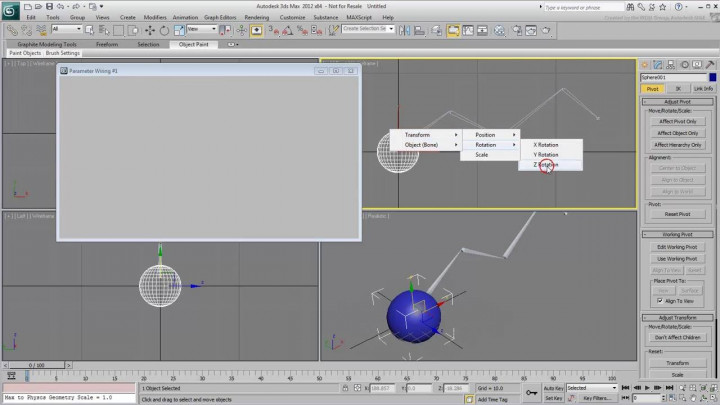Click the Set Keys large key icon

tap(531, 393)
